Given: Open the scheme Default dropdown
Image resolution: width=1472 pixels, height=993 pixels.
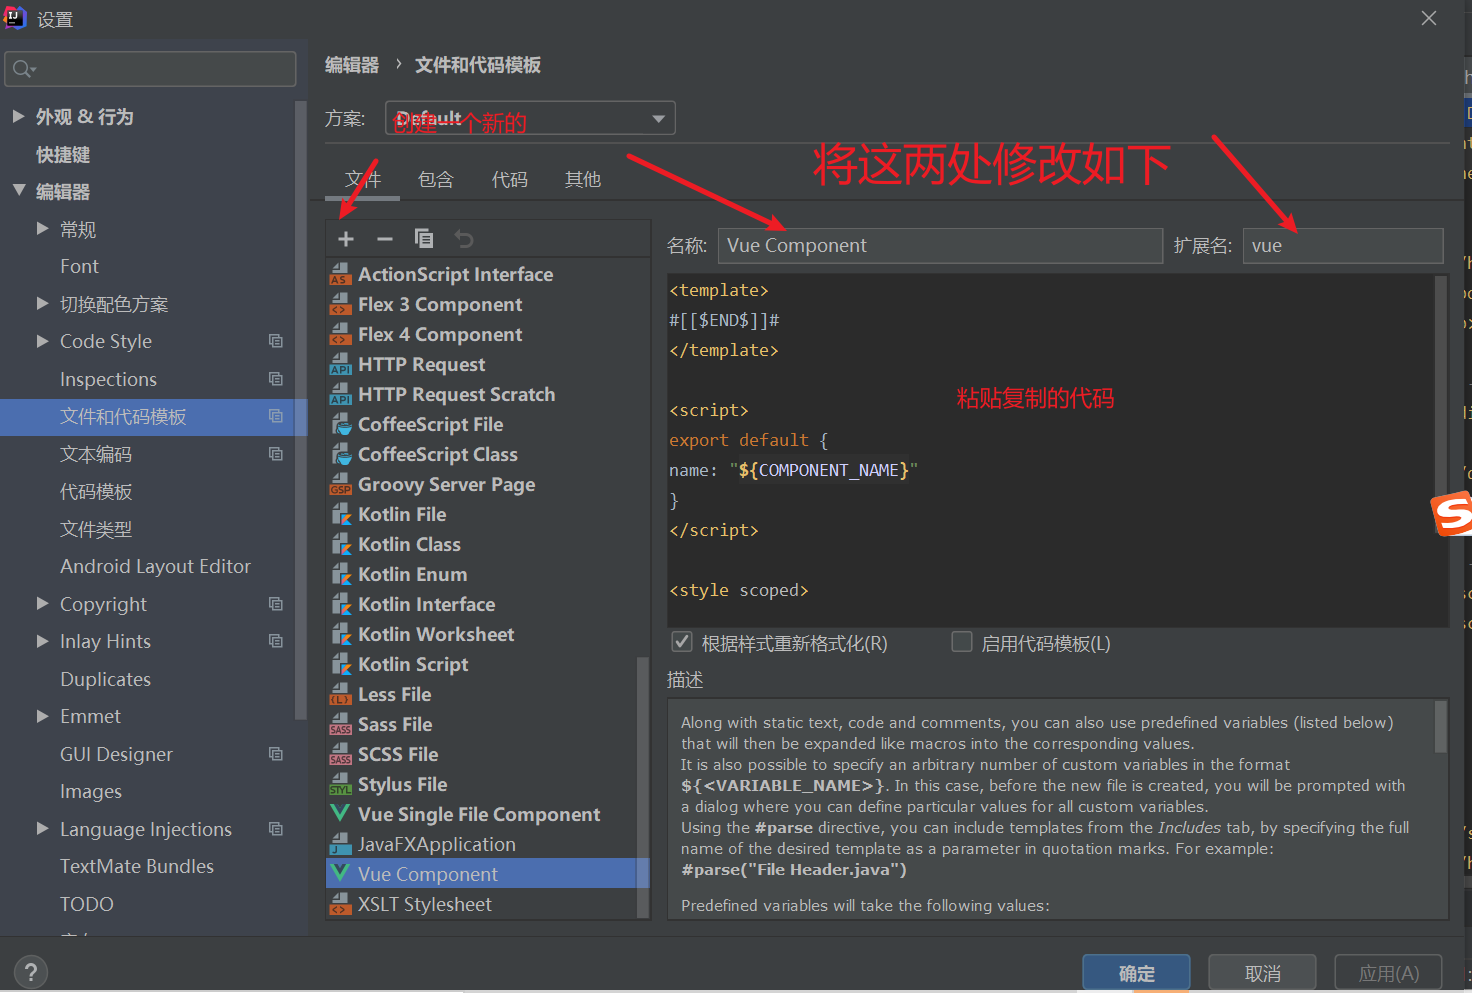Looking at the screenshot, I should (x=530, y=118).
